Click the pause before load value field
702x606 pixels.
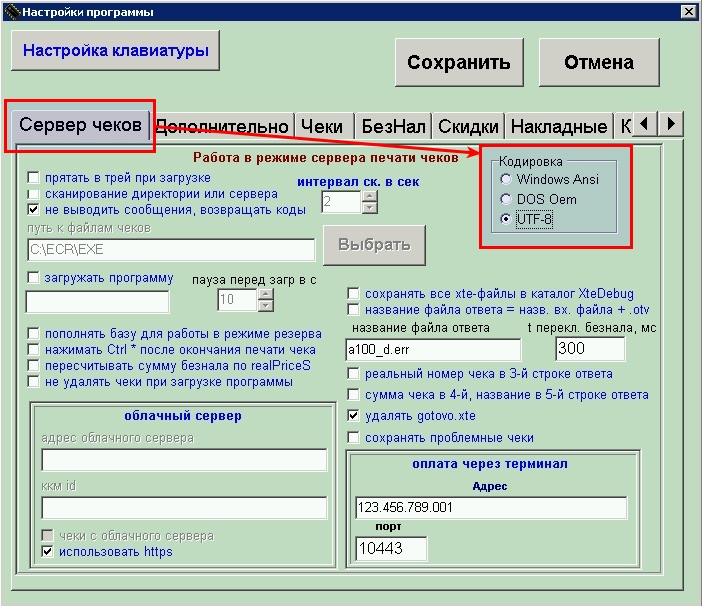point(237,299)
